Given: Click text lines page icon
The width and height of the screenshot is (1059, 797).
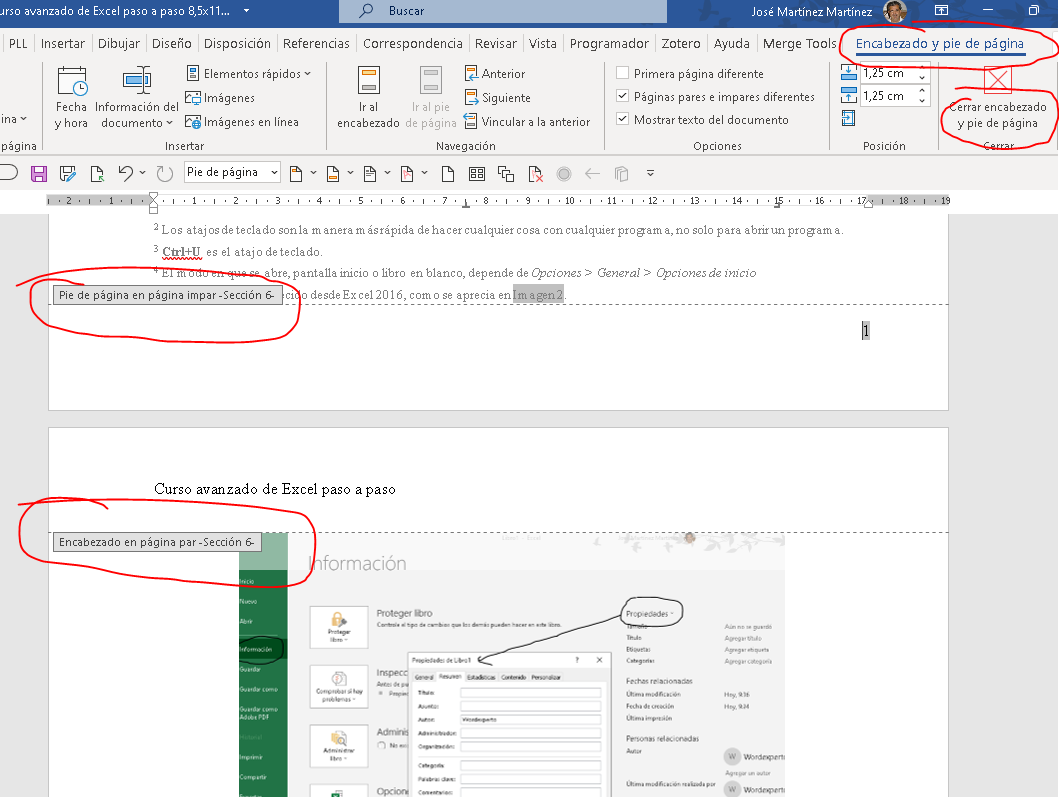Looking at the screenshot, I should [x=369, y=174].
